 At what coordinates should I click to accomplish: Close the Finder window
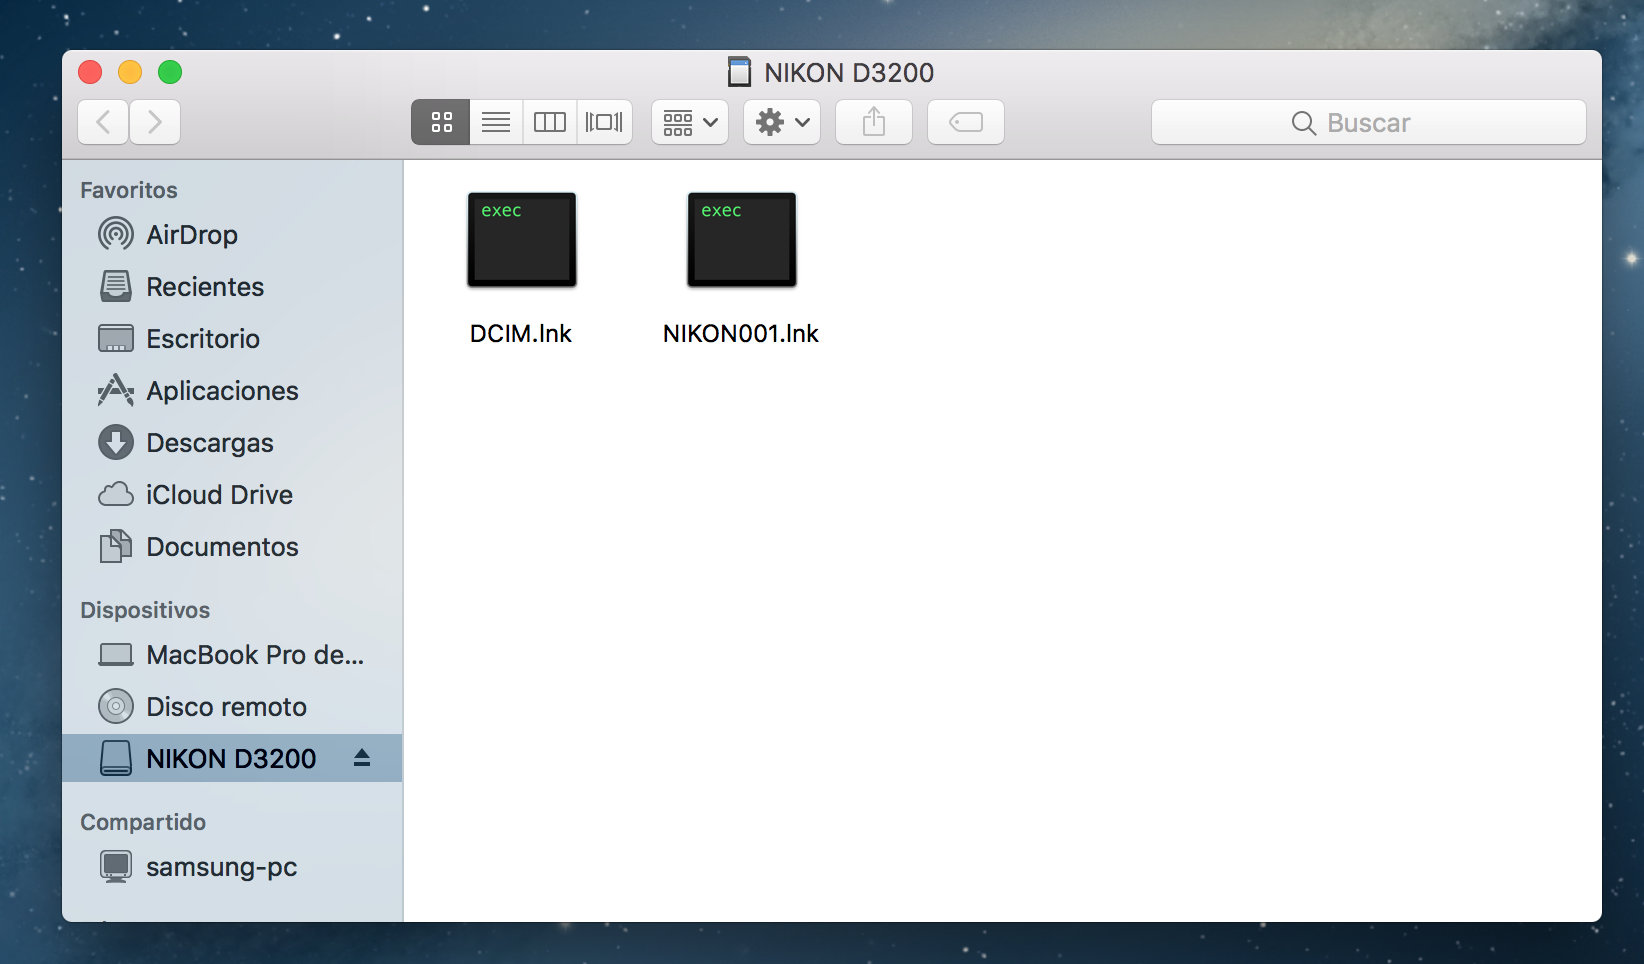(90, 72)
